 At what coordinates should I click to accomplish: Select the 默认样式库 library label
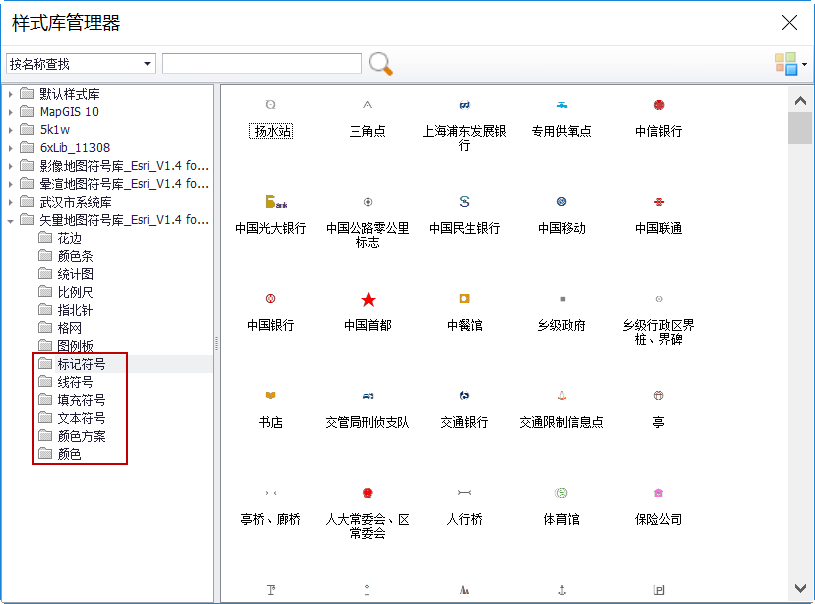(x=69, y=94)
